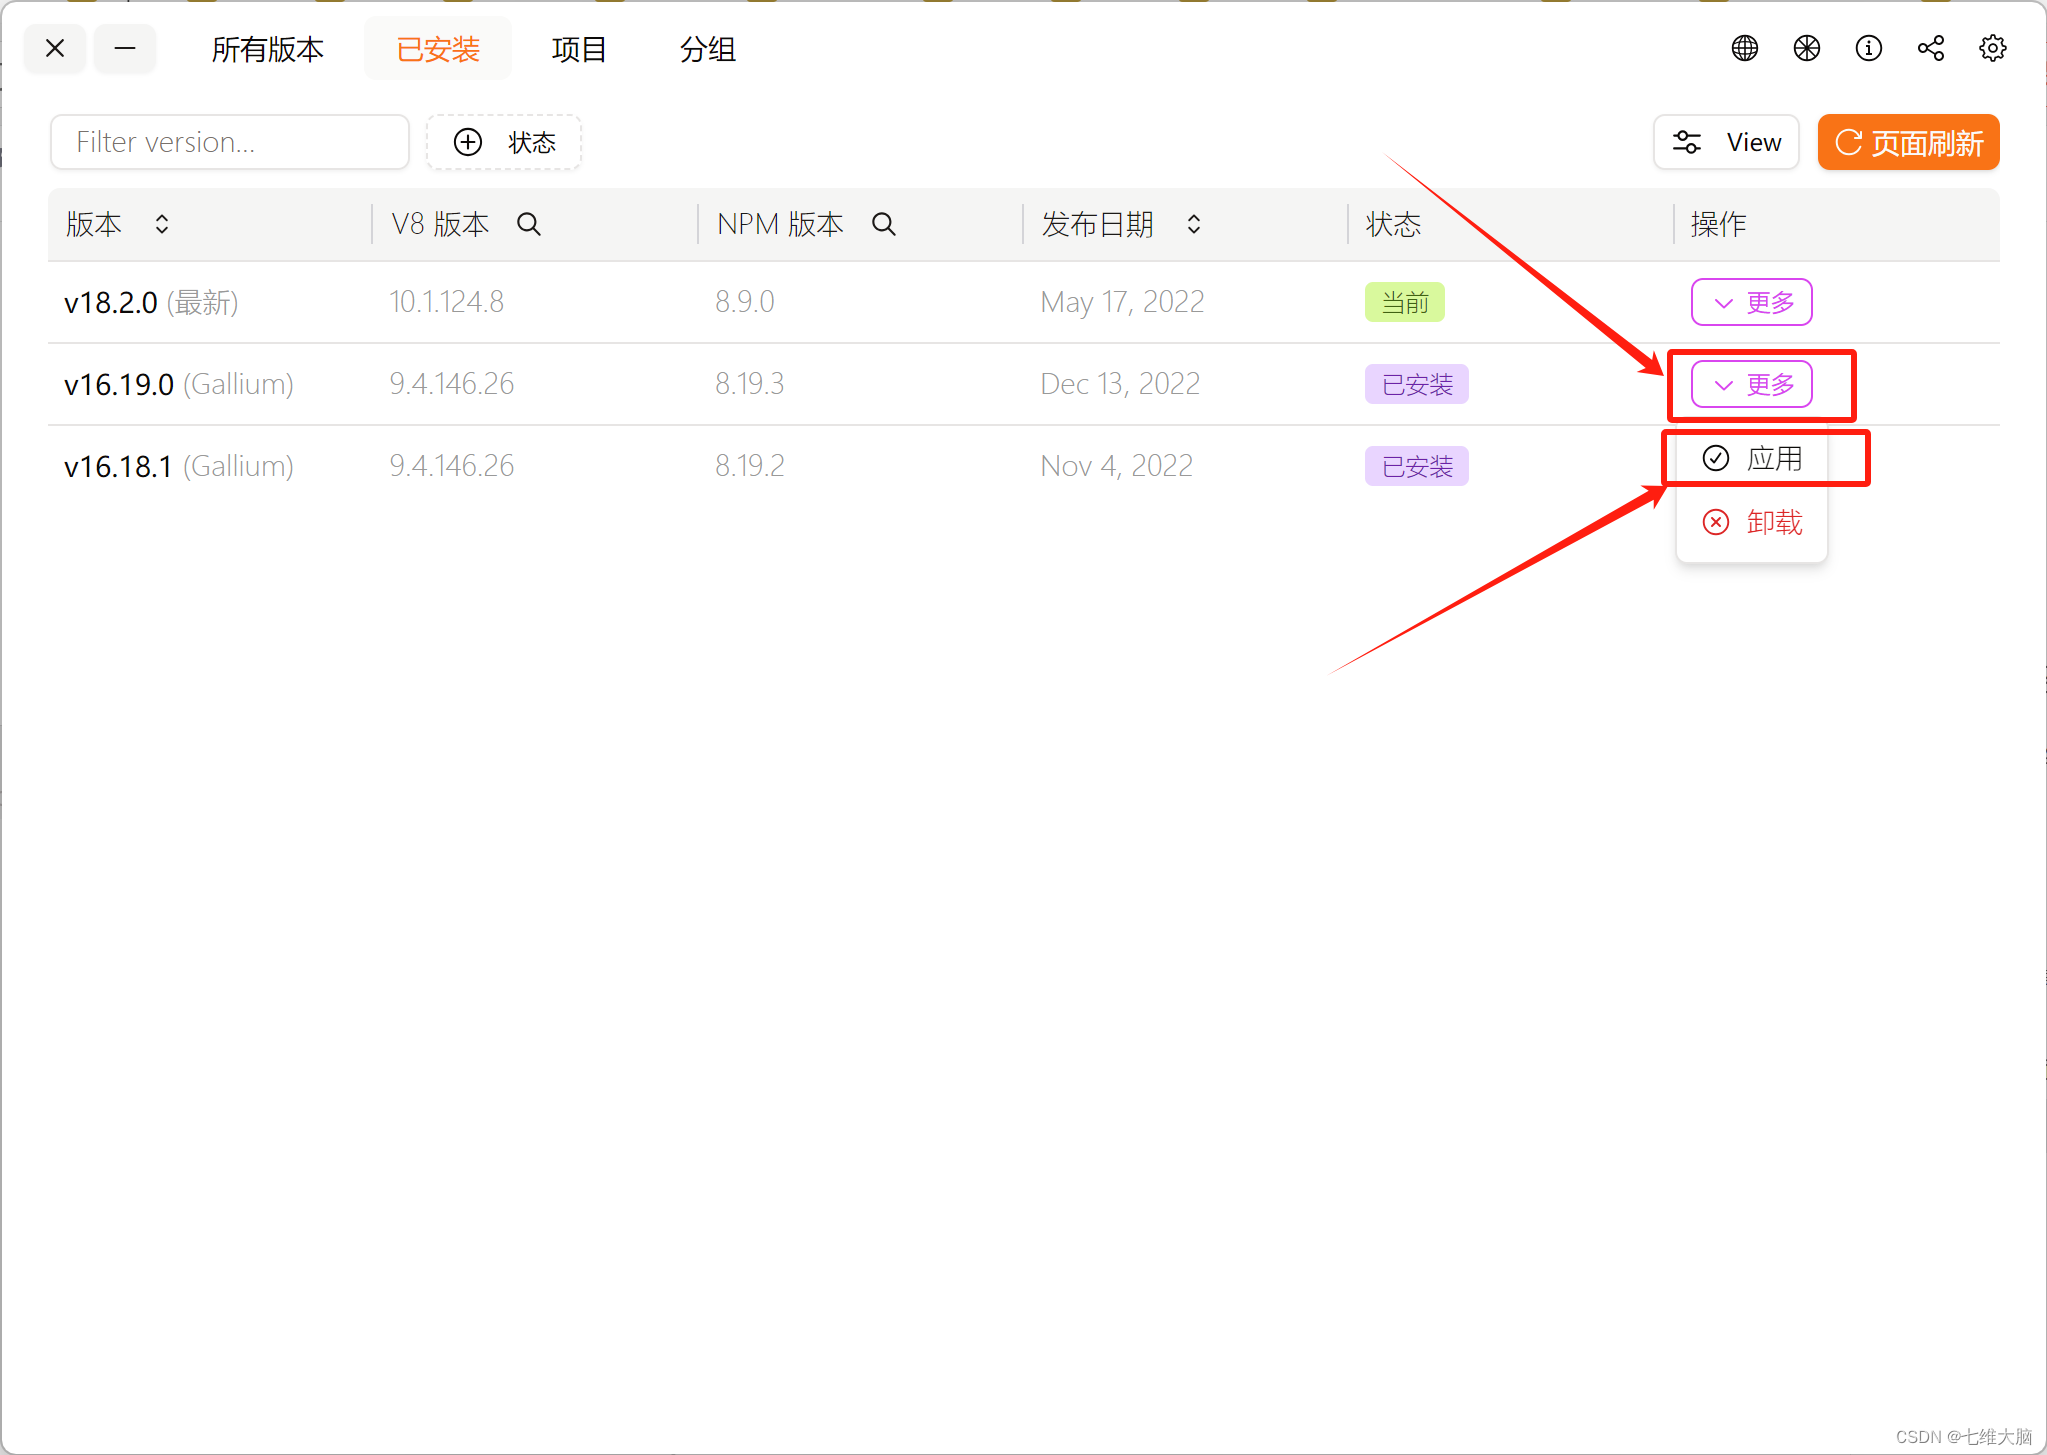The width and height of the screenshot is (2047, 1455).
Task: Click the Dec 13, 2022 date cell
Action: click(1120, 384)
